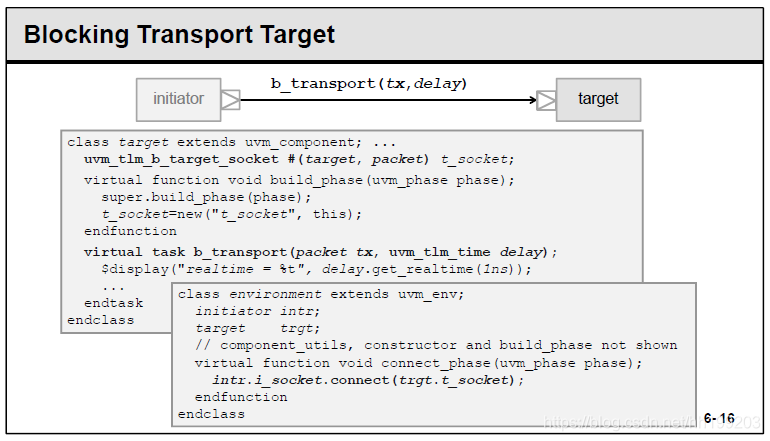Click the t_socket=new statement
Screen dimensions: 770x441
click(231, 214)
